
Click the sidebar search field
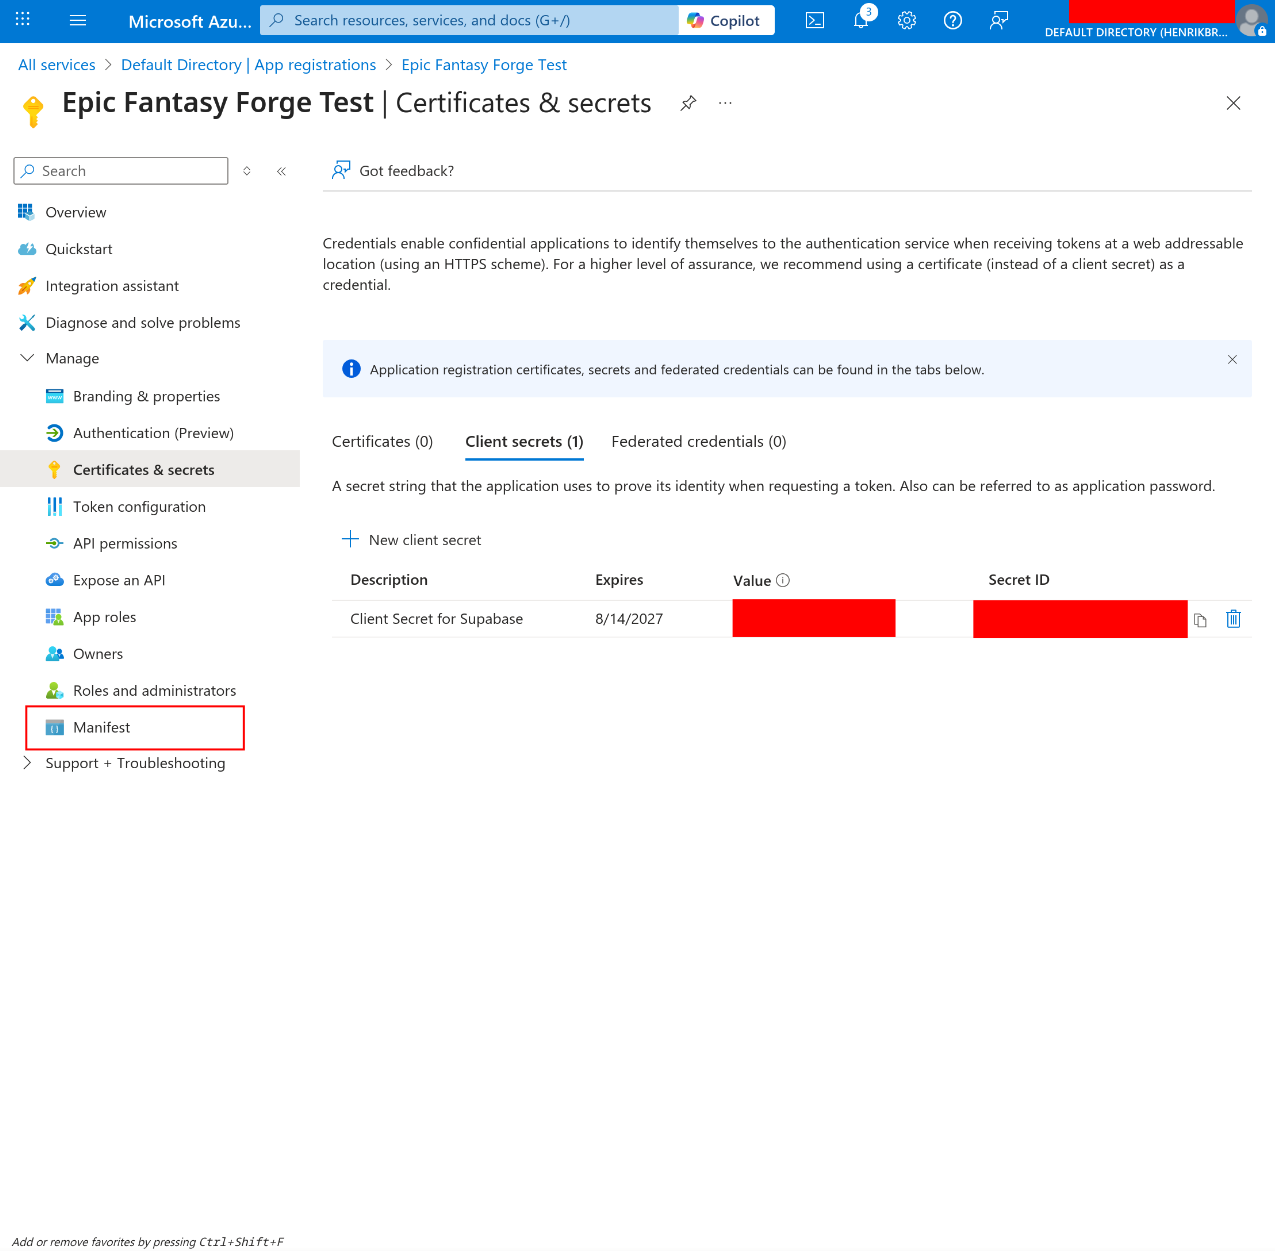pos(120,170)
